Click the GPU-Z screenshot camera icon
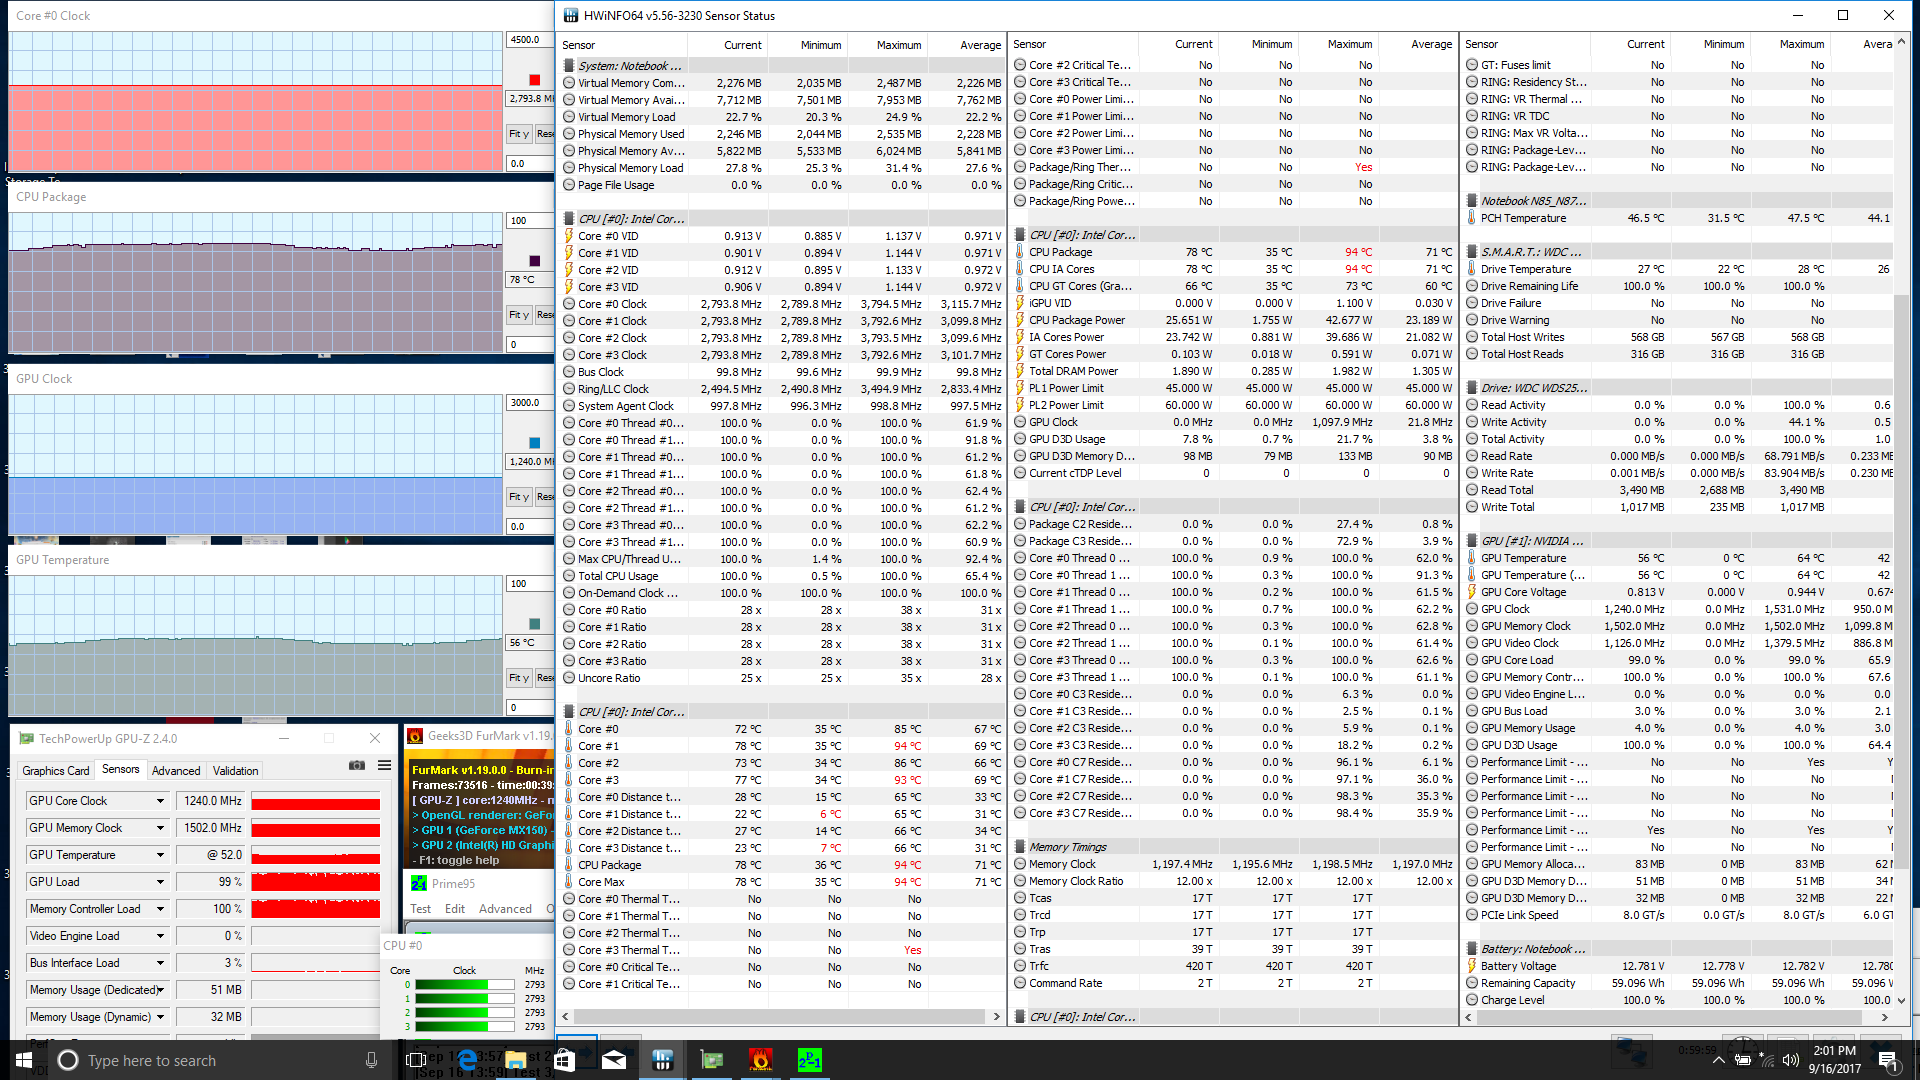 [x=357, y=765]
